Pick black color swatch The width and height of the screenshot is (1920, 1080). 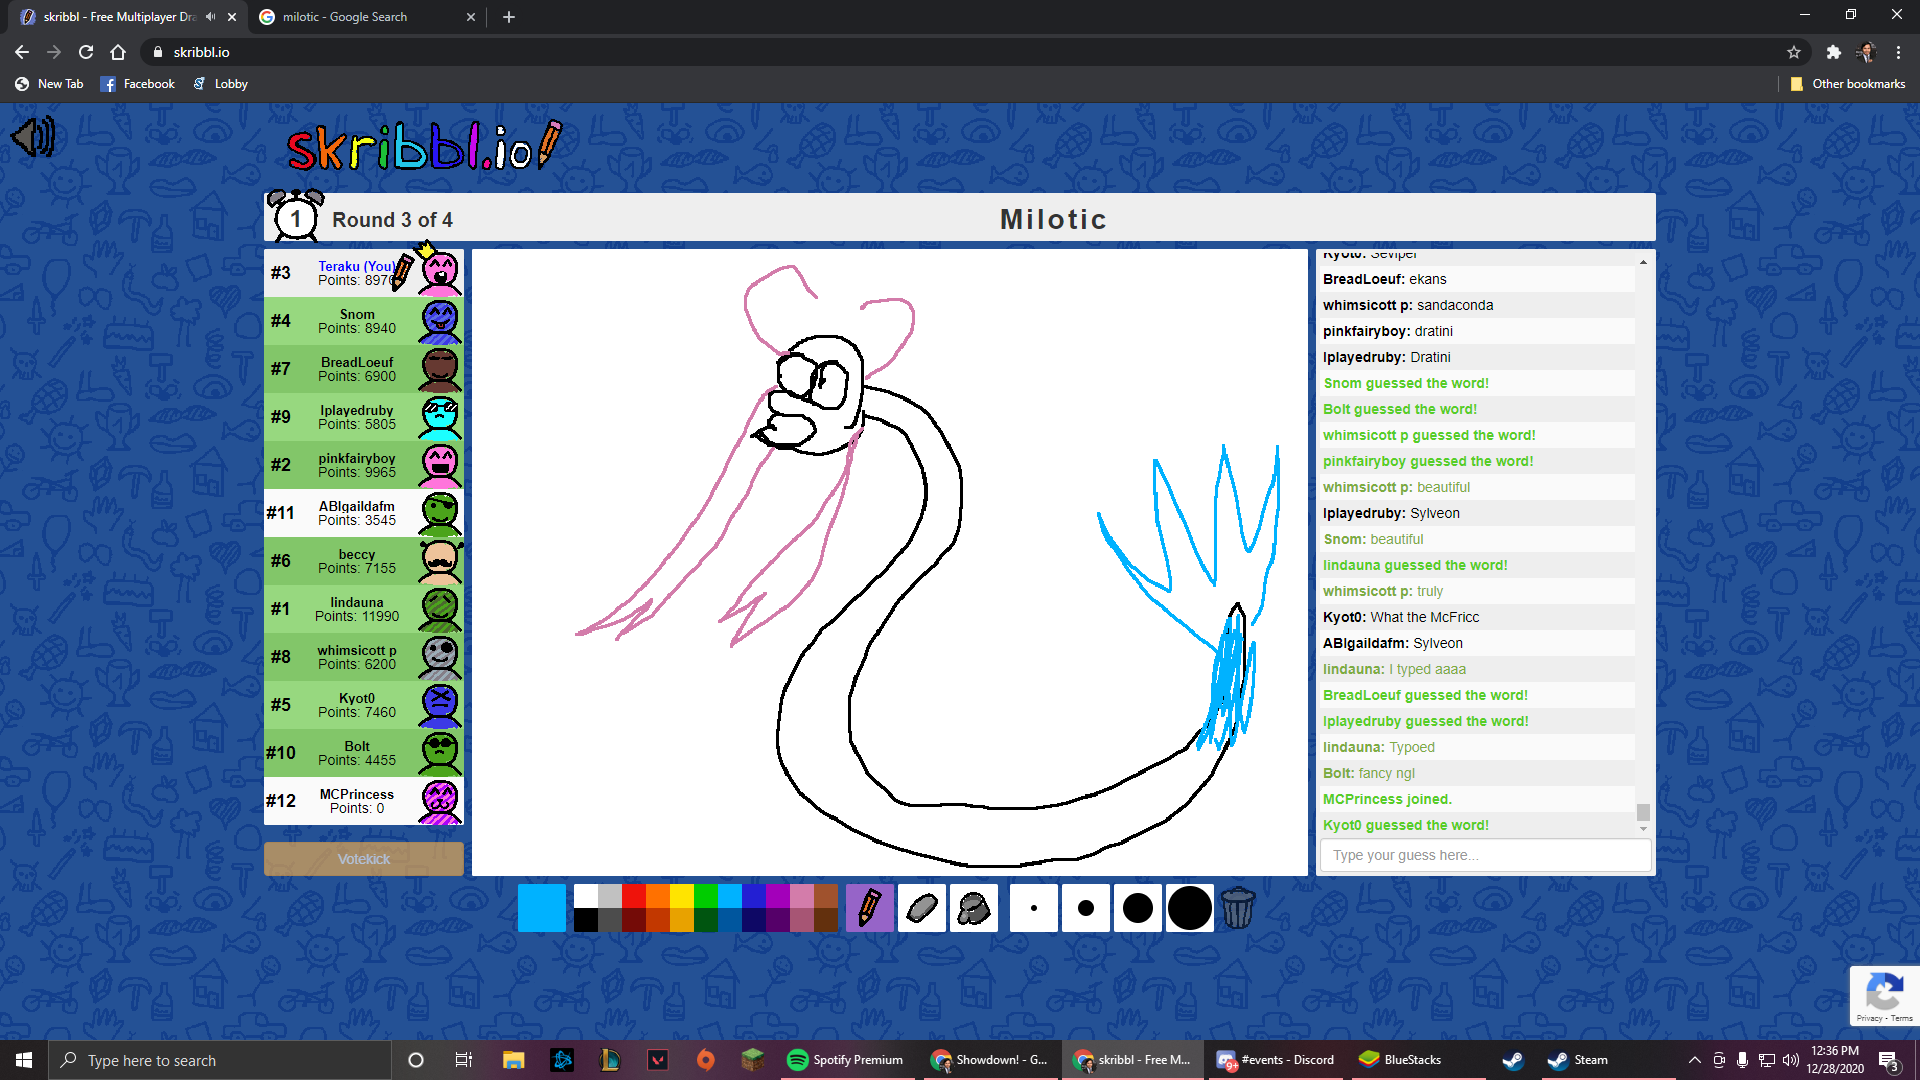click(x=586, y=920)
